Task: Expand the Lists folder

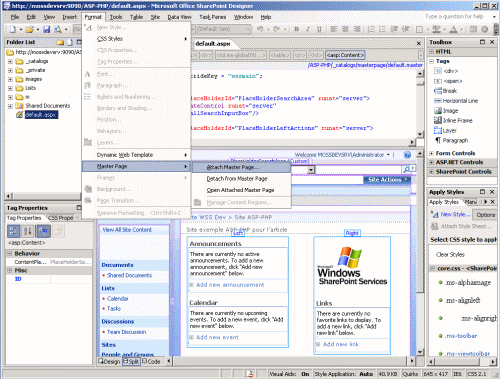Action: pos(10,88)
